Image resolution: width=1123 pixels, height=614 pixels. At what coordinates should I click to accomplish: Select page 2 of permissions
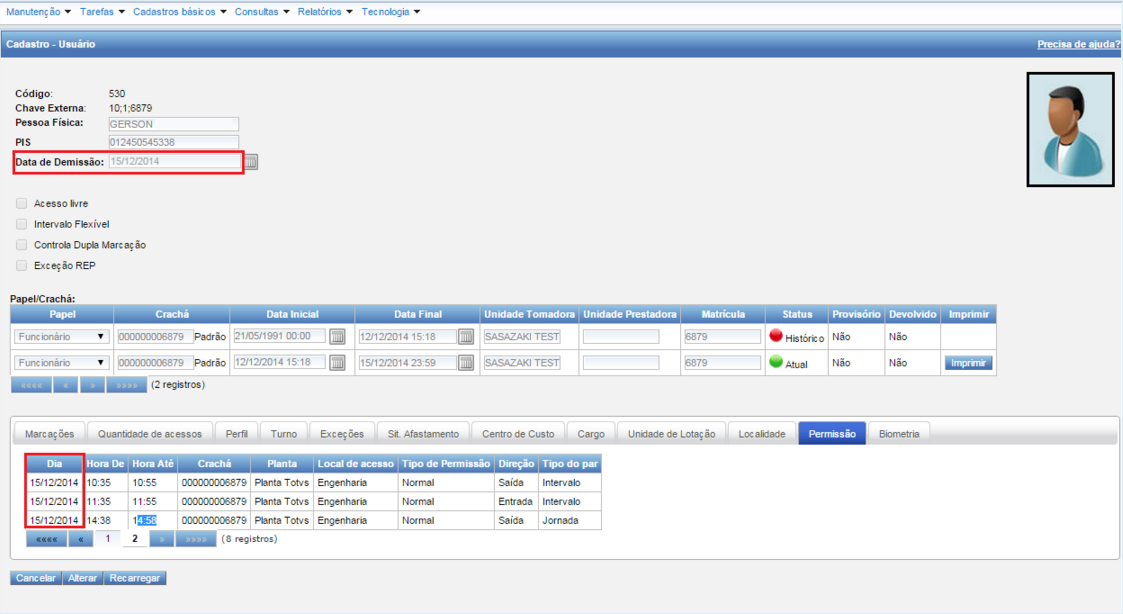pos(135,539)
